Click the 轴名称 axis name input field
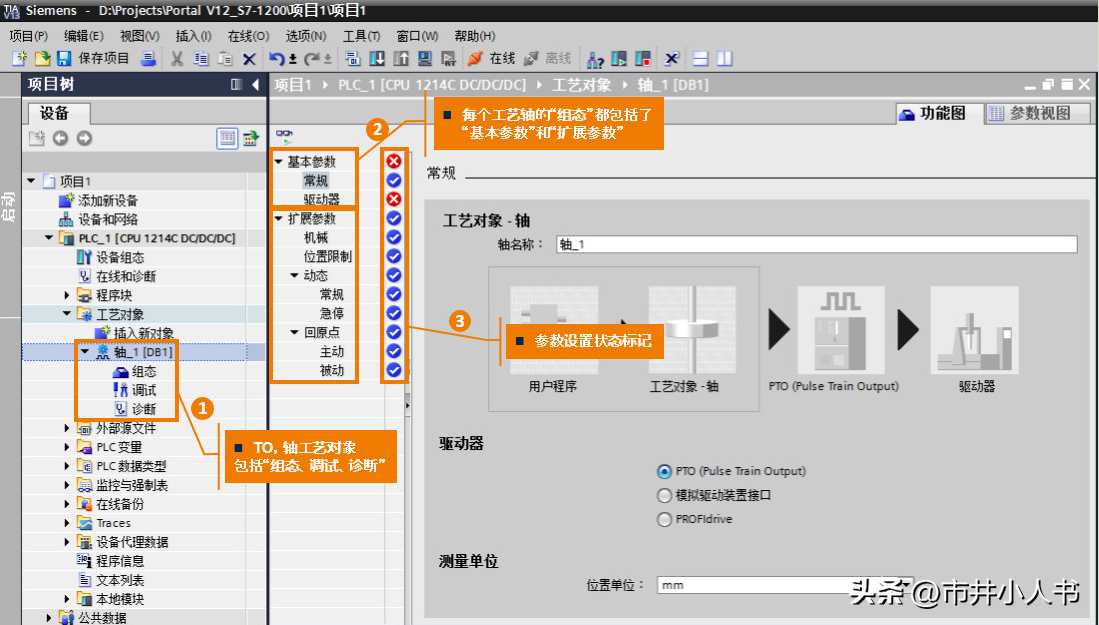Viewport: 1099px width, 625px height. coord(815,245)
